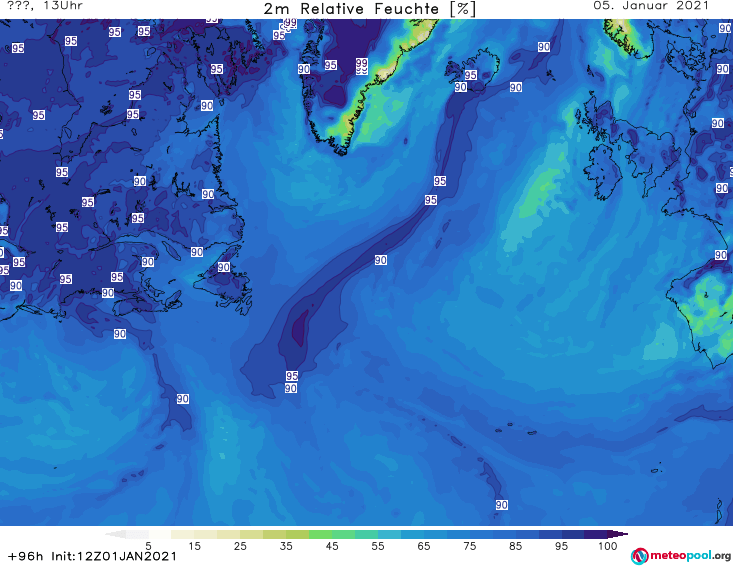This screenshot has width=733, height=566.
Task: Pick the olive-green colorbar segment near 35
Action: tap(297, 534)
